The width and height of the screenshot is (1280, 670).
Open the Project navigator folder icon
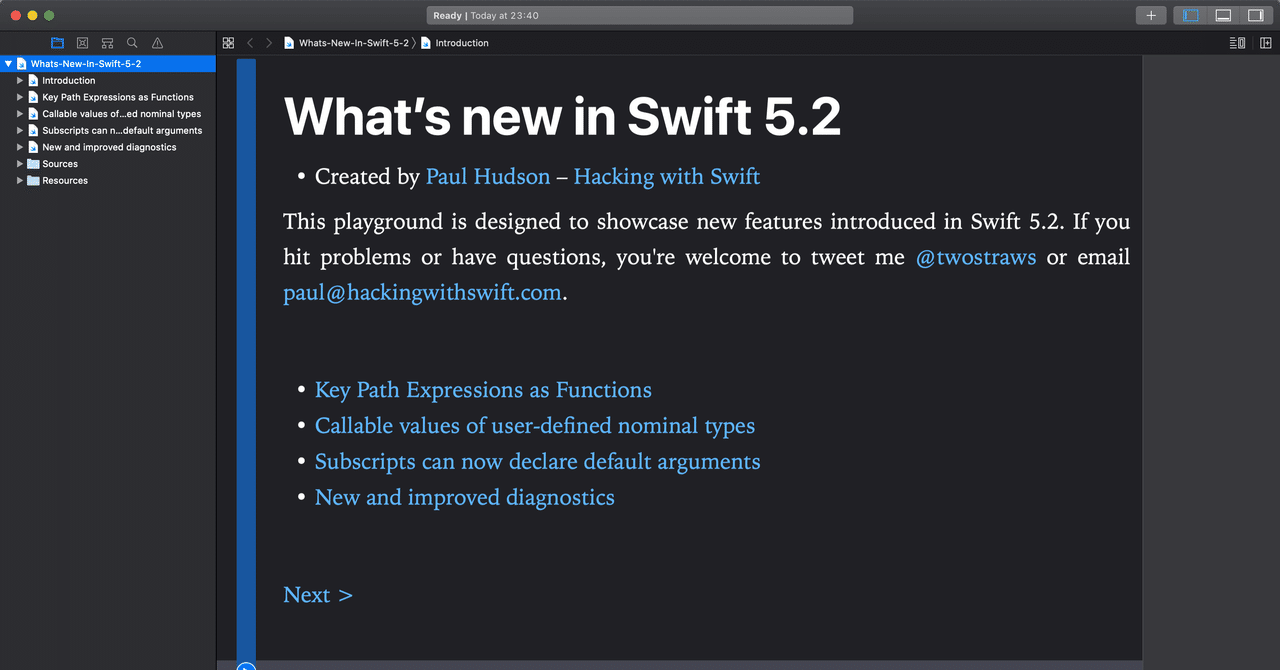click(x=58, y=42)
